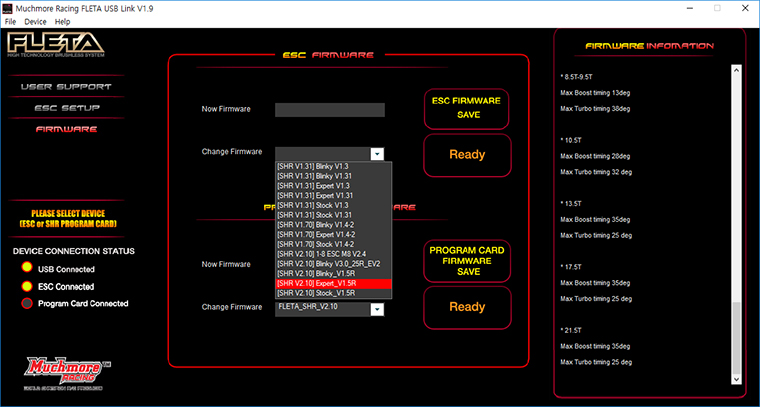
Task: Select [SHR V2.10] Blinky V3.0_25R_EV2
Action: [333, 264]
